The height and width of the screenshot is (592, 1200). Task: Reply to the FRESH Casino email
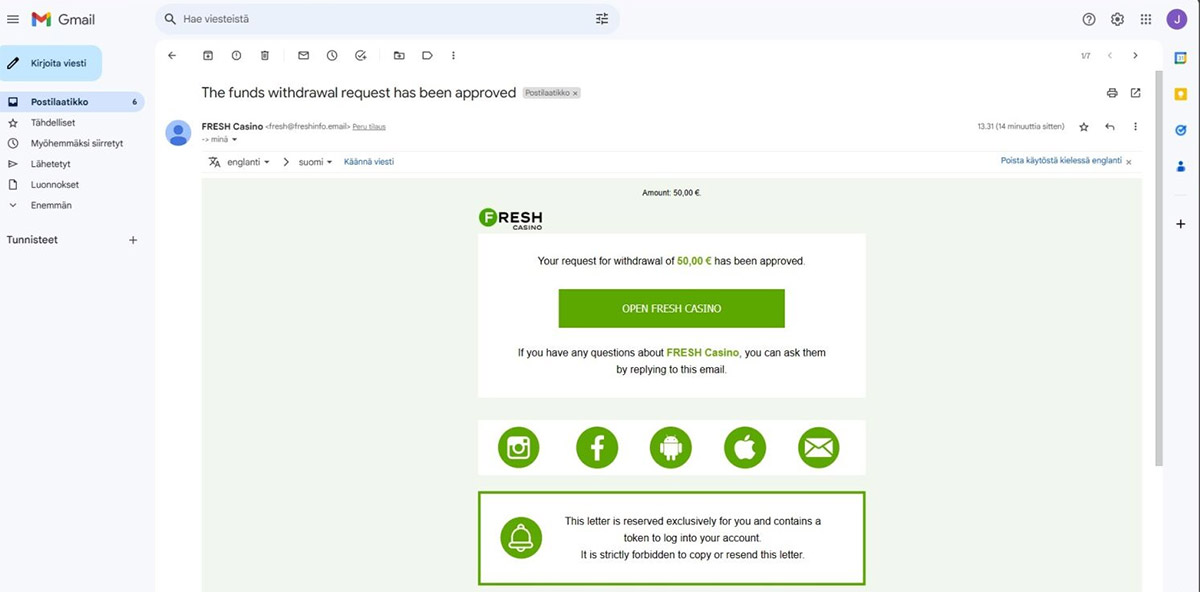coord(1110,127)
